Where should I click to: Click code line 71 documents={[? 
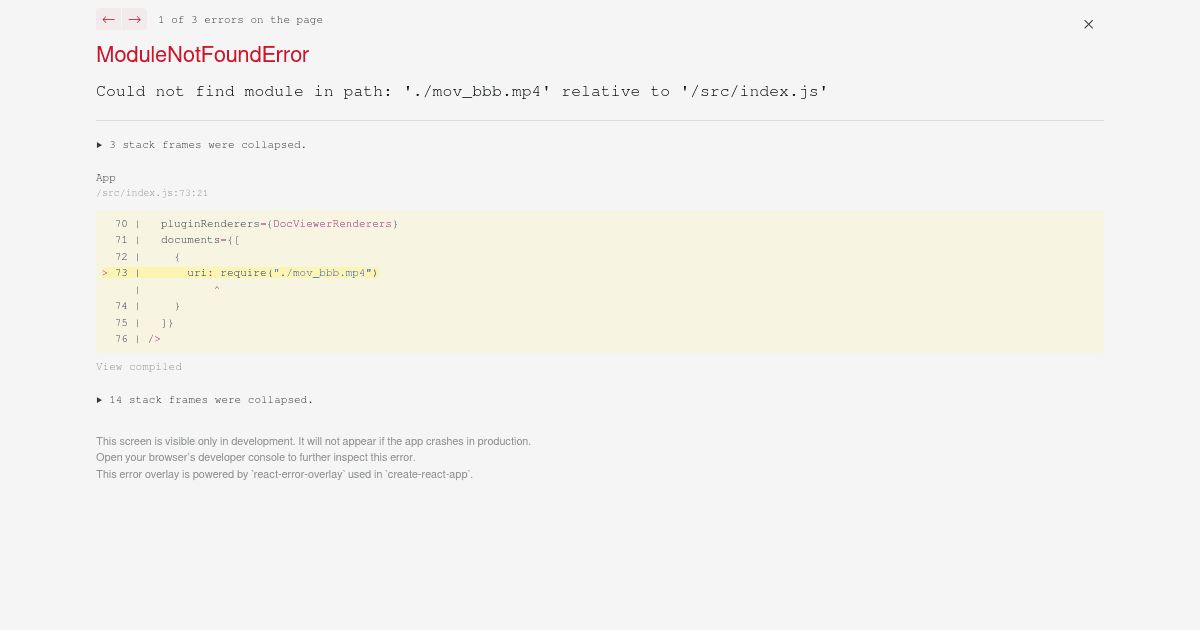click(178, 240)
